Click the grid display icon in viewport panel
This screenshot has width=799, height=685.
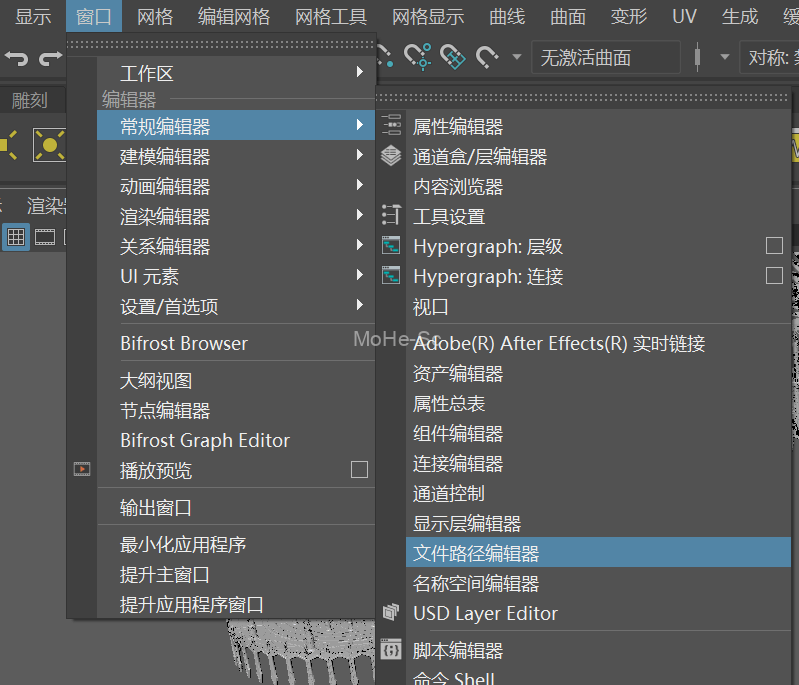(16, 237)
